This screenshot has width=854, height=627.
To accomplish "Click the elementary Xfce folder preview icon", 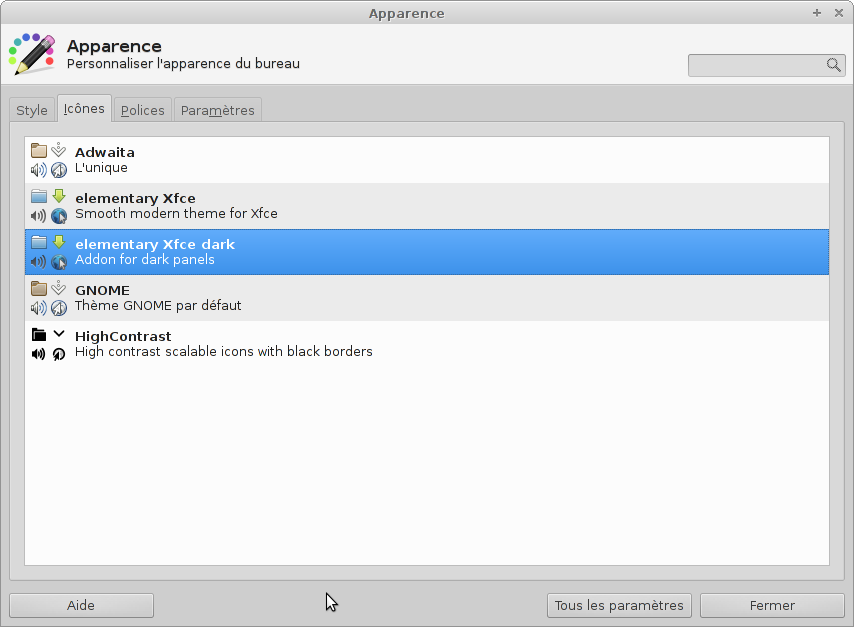I will (39, 196).
